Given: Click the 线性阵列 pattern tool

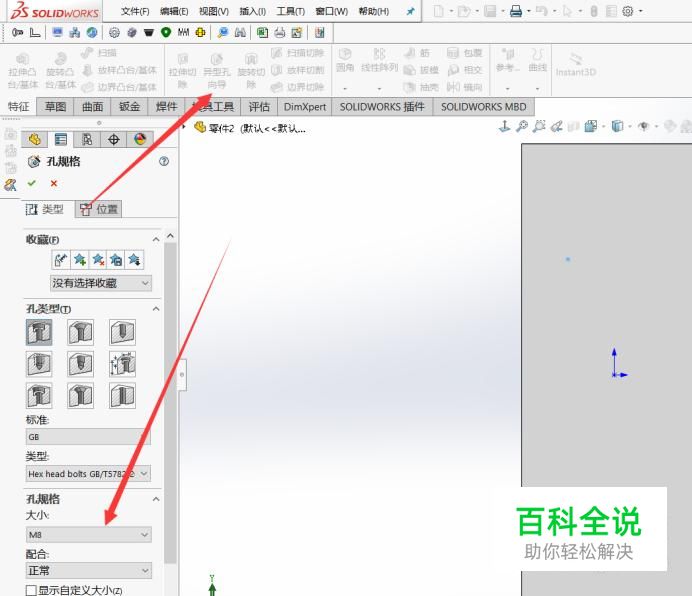Looking at the screenshot, I should click(379, 61).
